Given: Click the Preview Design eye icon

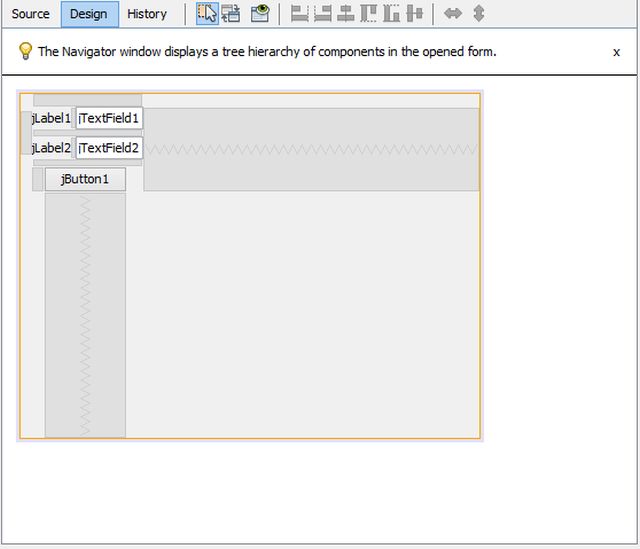Looking at the screenshot, I should (x=260, y=13).
